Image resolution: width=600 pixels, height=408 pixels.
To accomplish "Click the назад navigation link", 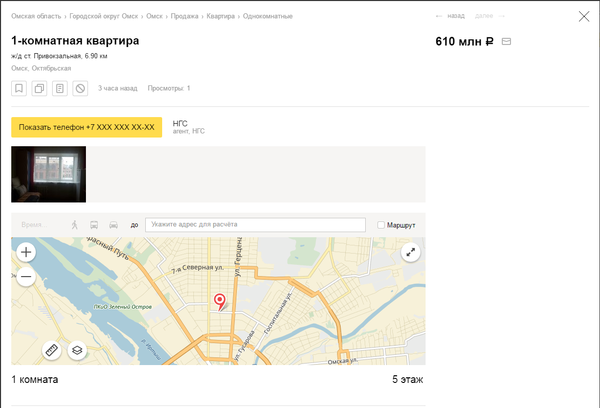I will [x=452, y=17].
